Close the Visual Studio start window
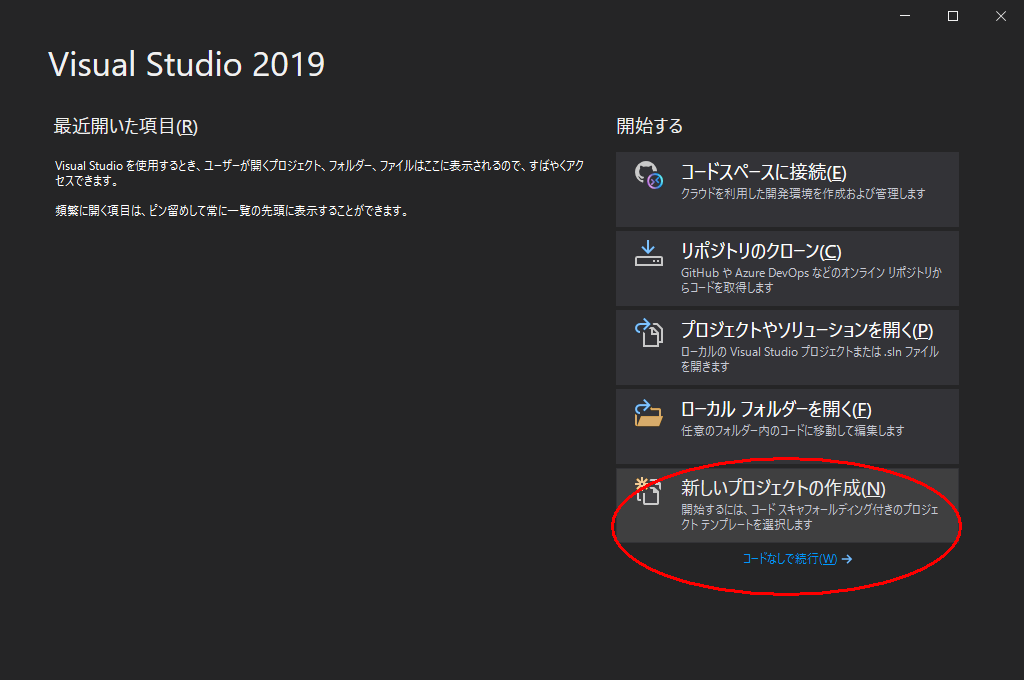This screenshot has height=680, width=1024. coord(1000,16)
